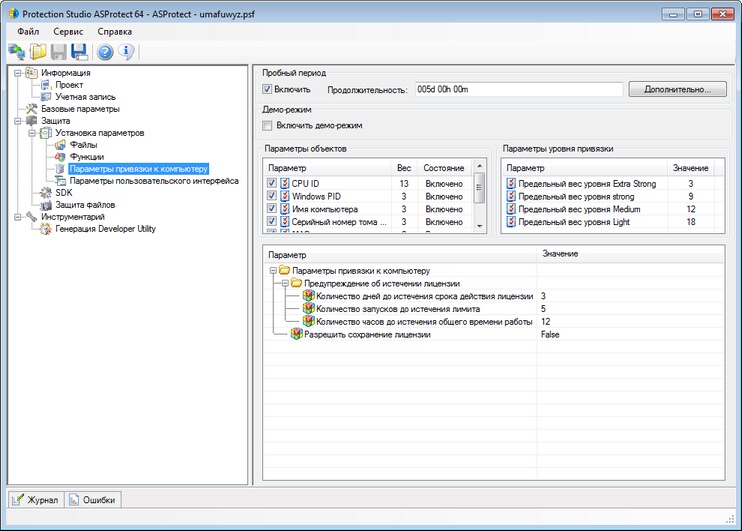Image resolution: width=742 pixels, height=531 pixels.
Task: Click the Включено state of Windows PID
Action: [444, 196]
